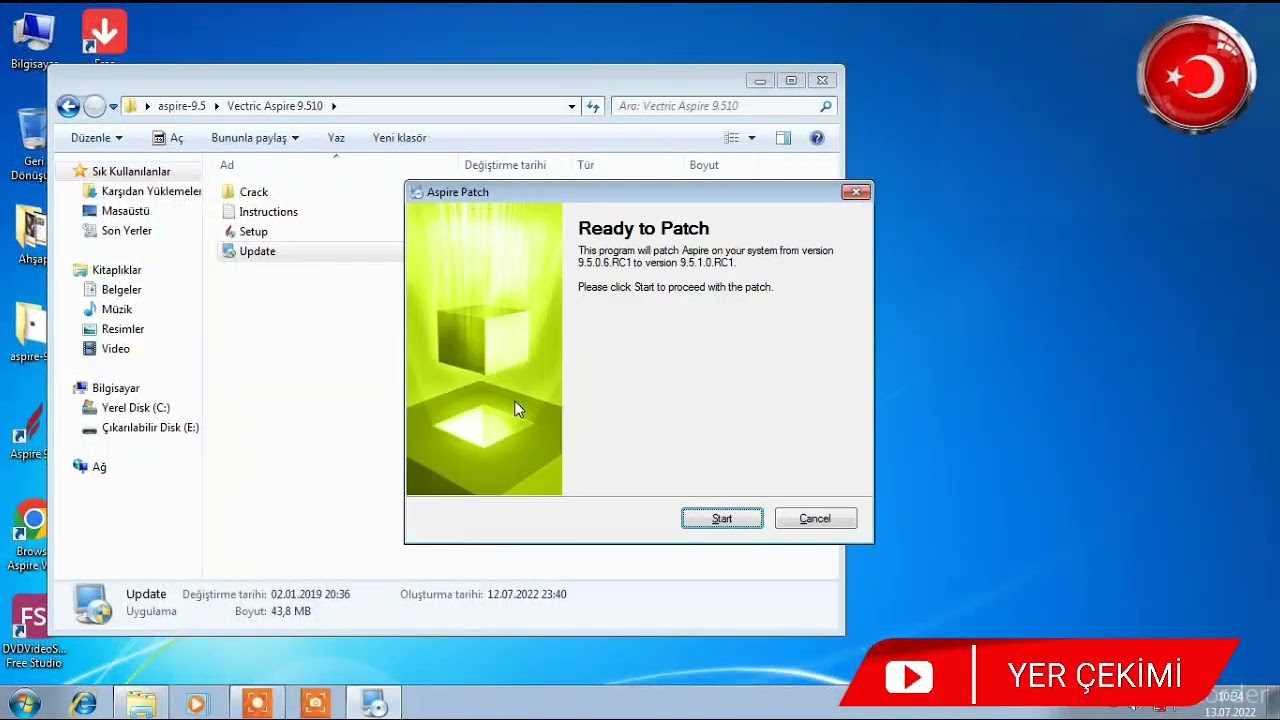This screenshot has height=720, width=1280.
Task: Click Start in the Aspire Patch dialog
Action: tap(722, 518)
